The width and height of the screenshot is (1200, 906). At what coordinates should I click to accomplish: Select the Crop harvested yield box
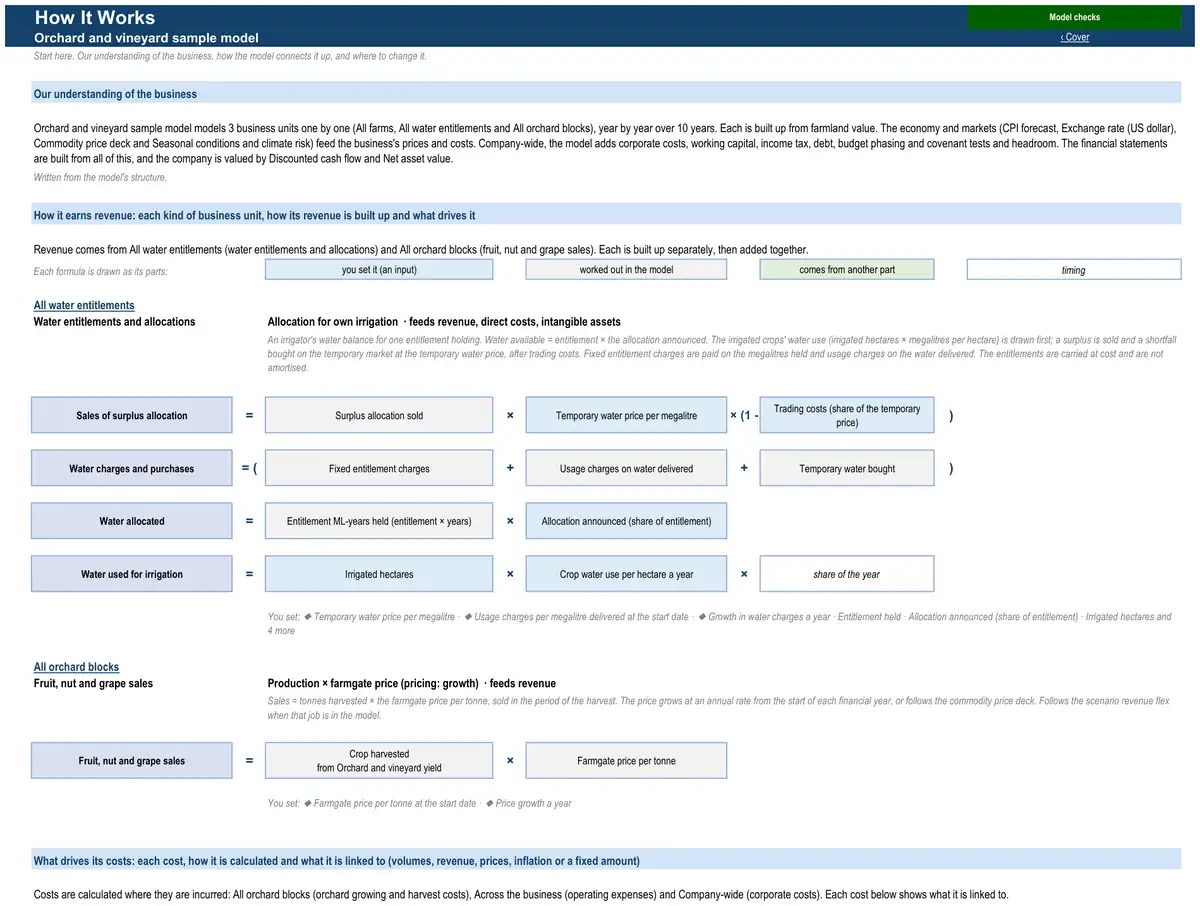(x=379, y=761)
